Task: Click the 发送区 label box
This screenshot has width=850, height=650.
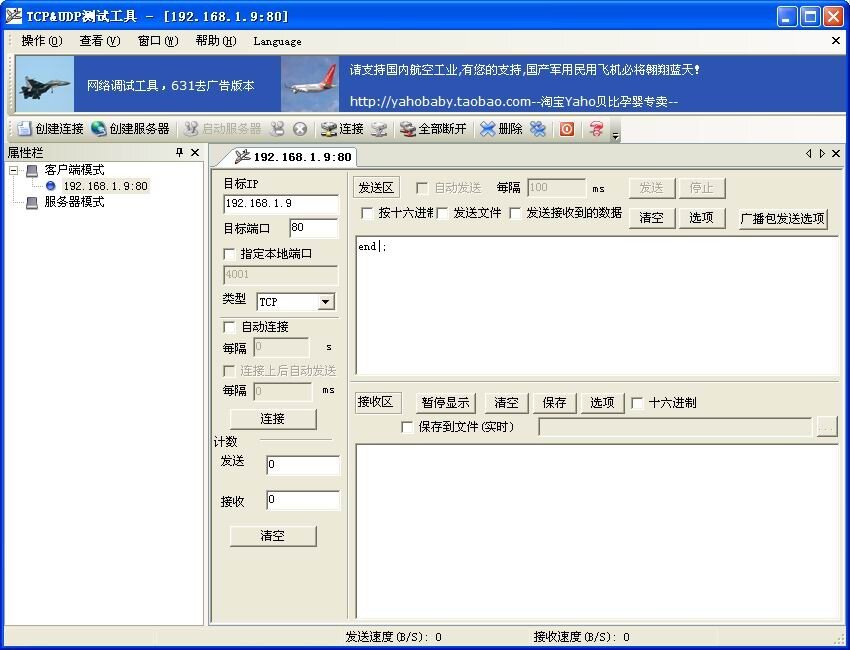Action: (x=376, y=188)
